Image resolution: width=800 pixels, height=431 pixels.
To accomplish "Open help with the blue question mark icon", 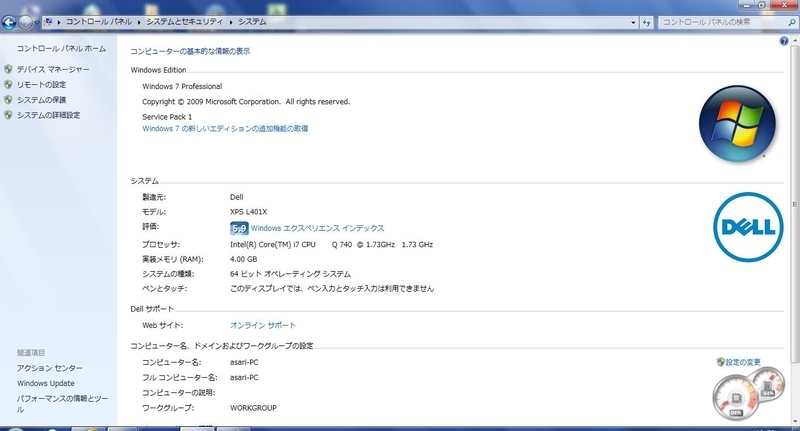I will coord(784,41).
